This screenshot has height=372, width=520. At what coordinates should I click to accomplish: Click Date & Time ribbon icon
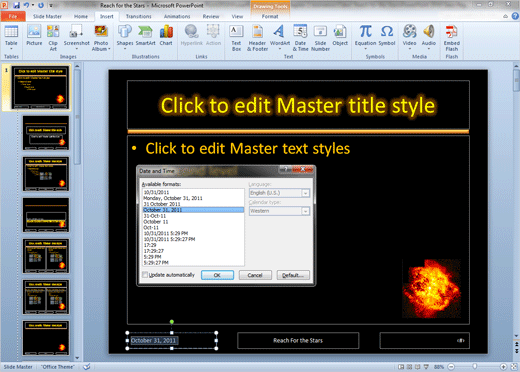(x=300, y=38)
